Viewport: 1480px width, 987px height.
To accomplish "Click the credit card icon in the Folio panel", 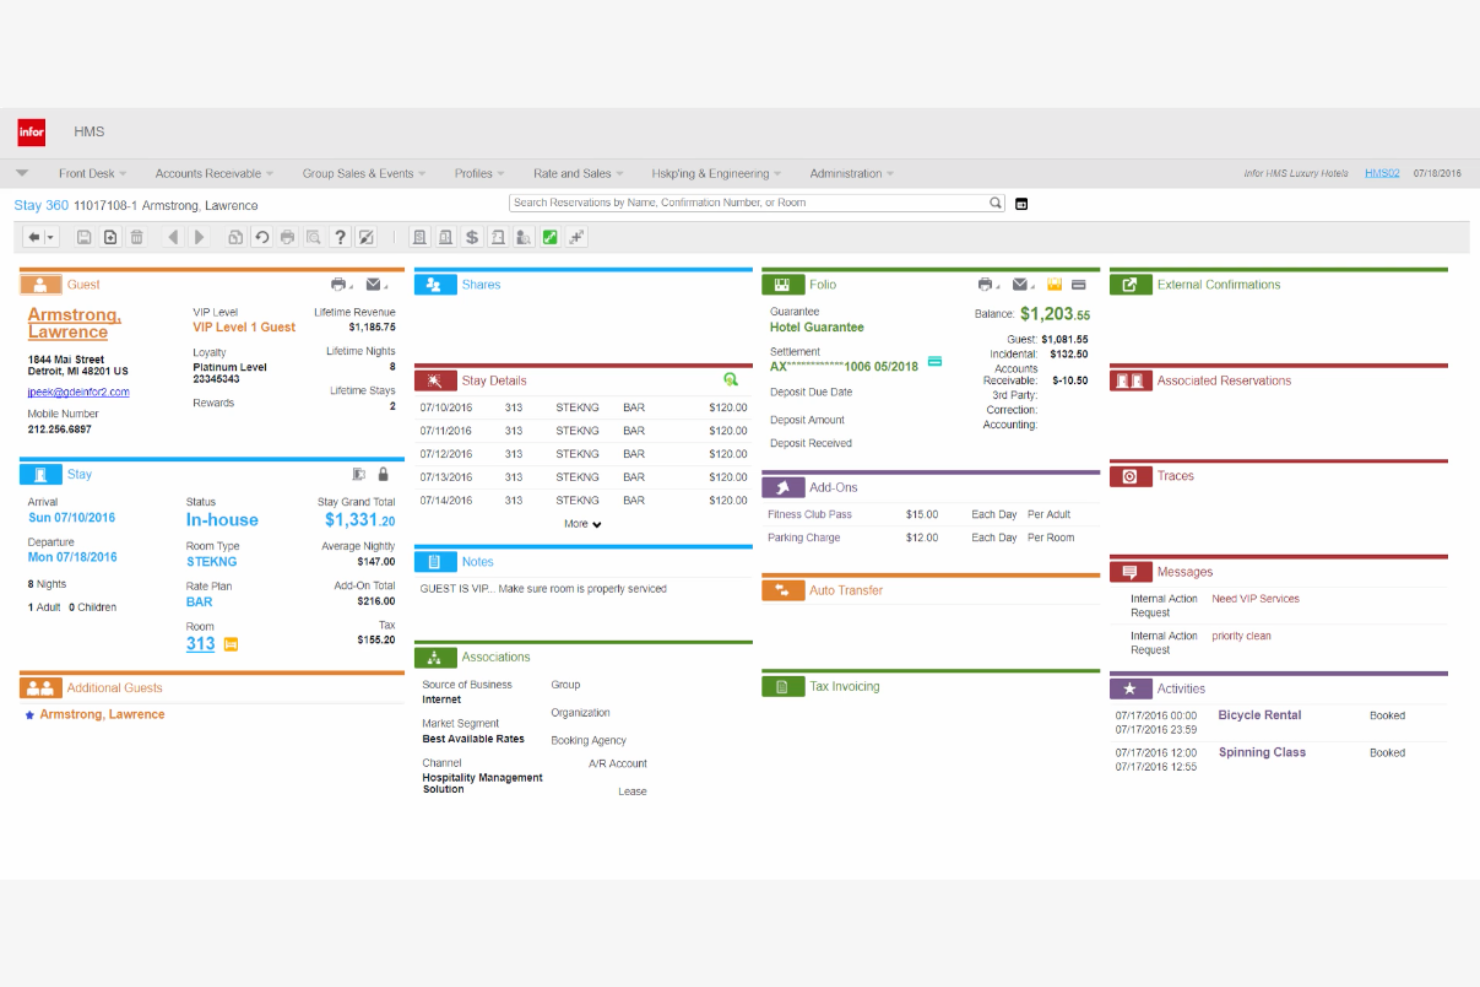I will 1078,284.
